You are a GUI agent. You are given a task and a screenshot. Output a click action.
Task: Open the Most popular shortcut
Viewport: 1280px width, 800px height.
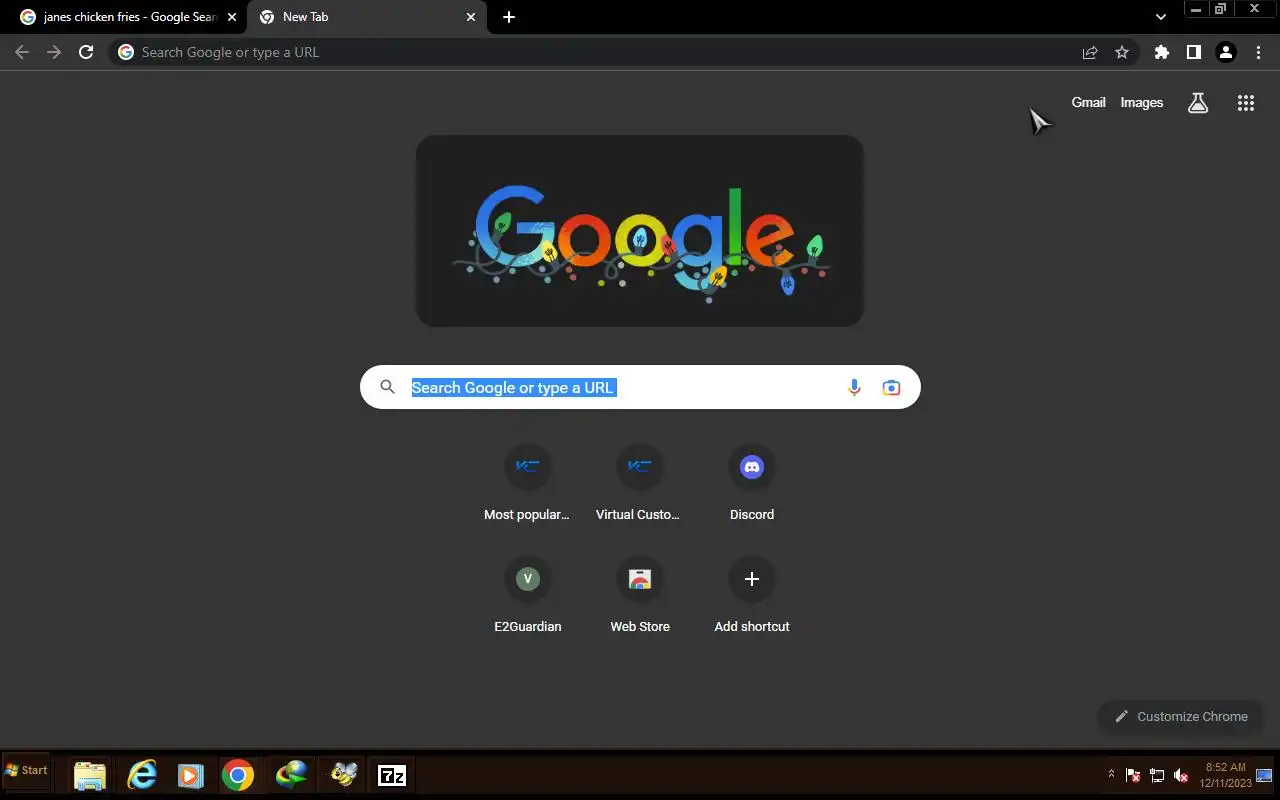click(x=527, y=485)
